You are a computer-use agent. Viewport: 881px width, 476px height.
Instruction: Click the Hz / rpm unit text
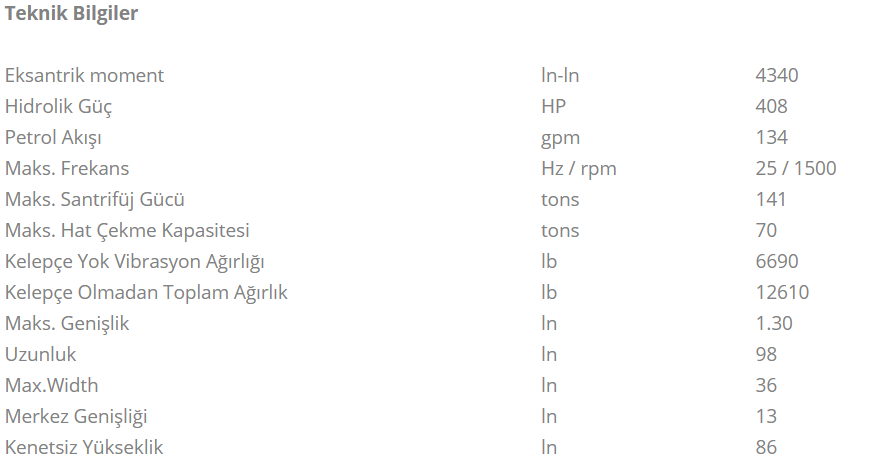coord(579,169)
